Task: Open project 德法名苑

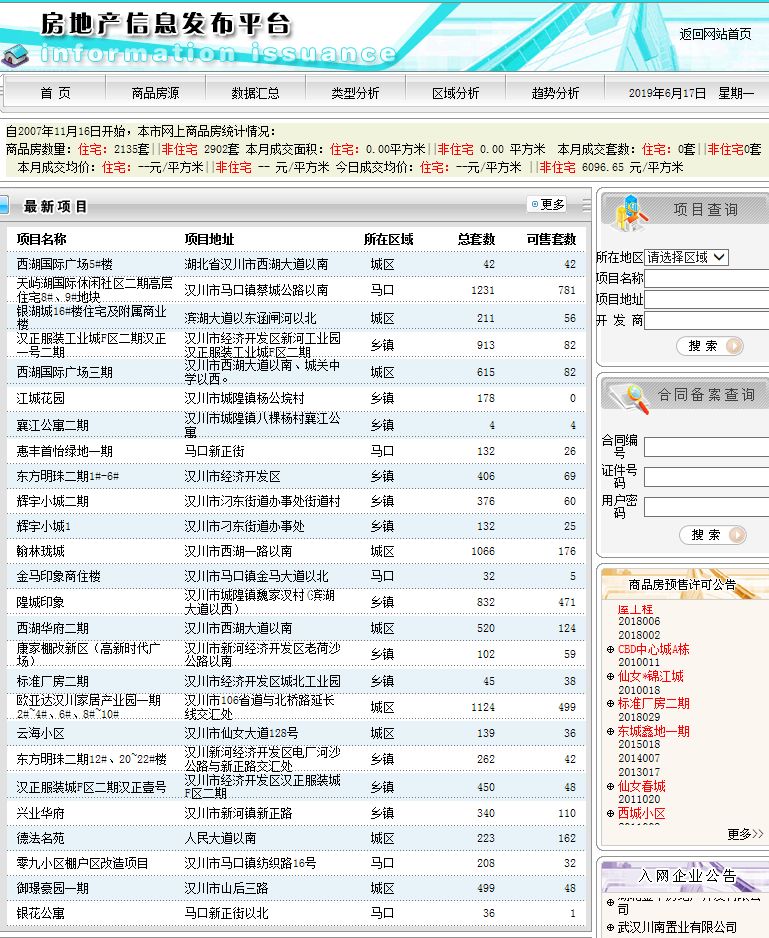Action: (41, 838)
